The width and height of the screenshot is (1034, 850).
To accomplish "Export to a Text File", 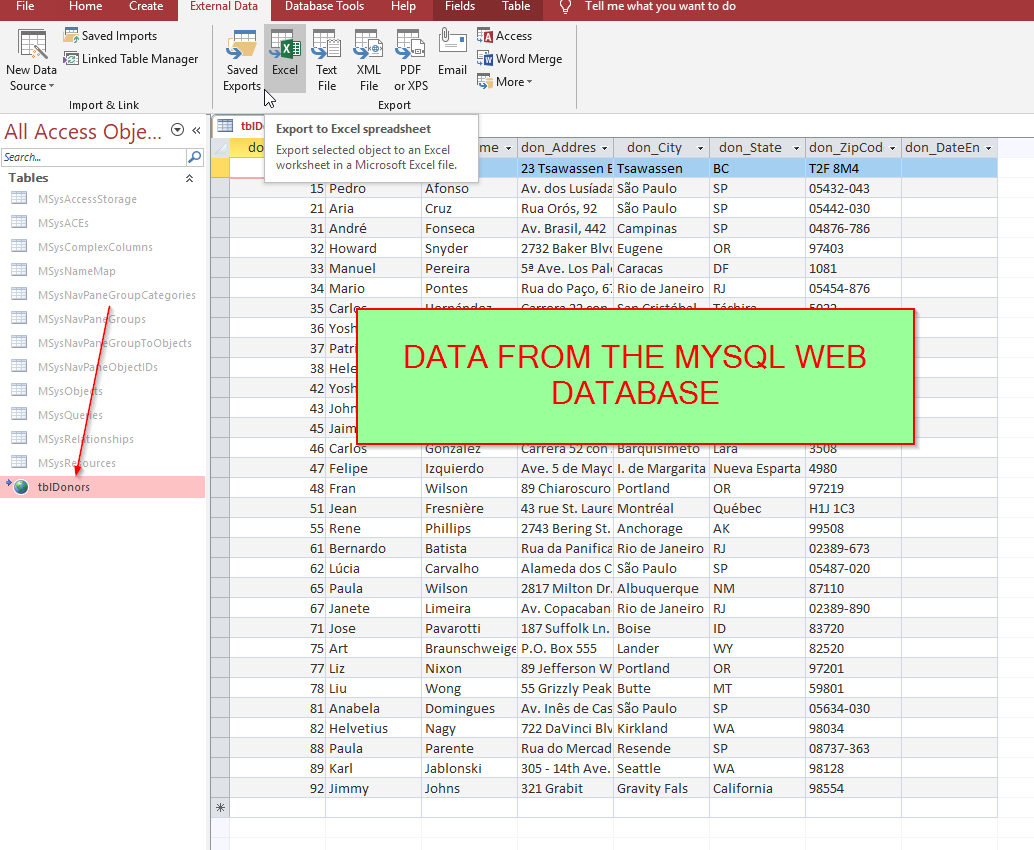I will click(326, 61).
